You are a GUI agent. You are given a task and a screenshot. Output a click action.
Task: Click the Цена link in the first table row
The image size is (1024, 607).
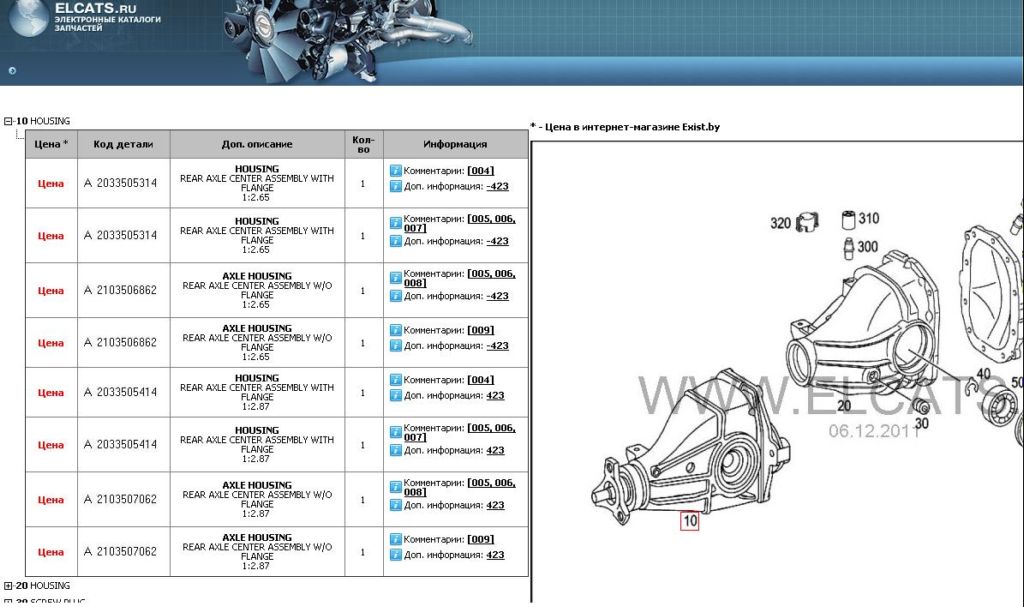pos(50,184)
